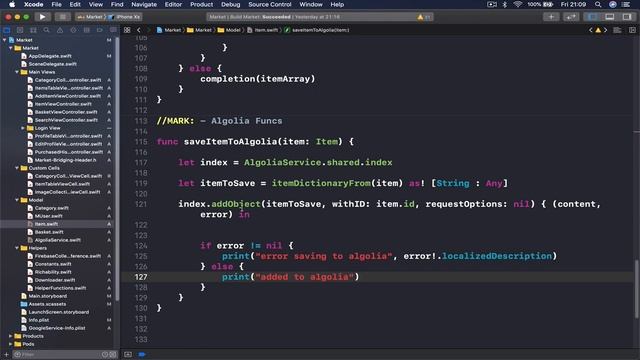Open the Market scheme selector
640x360 pixels.
[x=90, y=17]
